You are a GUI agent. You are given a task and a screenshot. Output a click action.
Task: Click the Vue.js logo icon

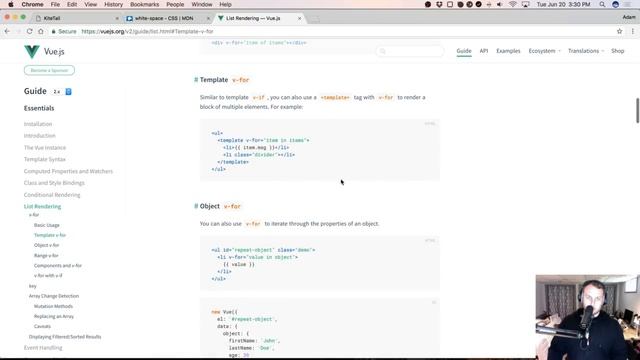click(32, 51)
